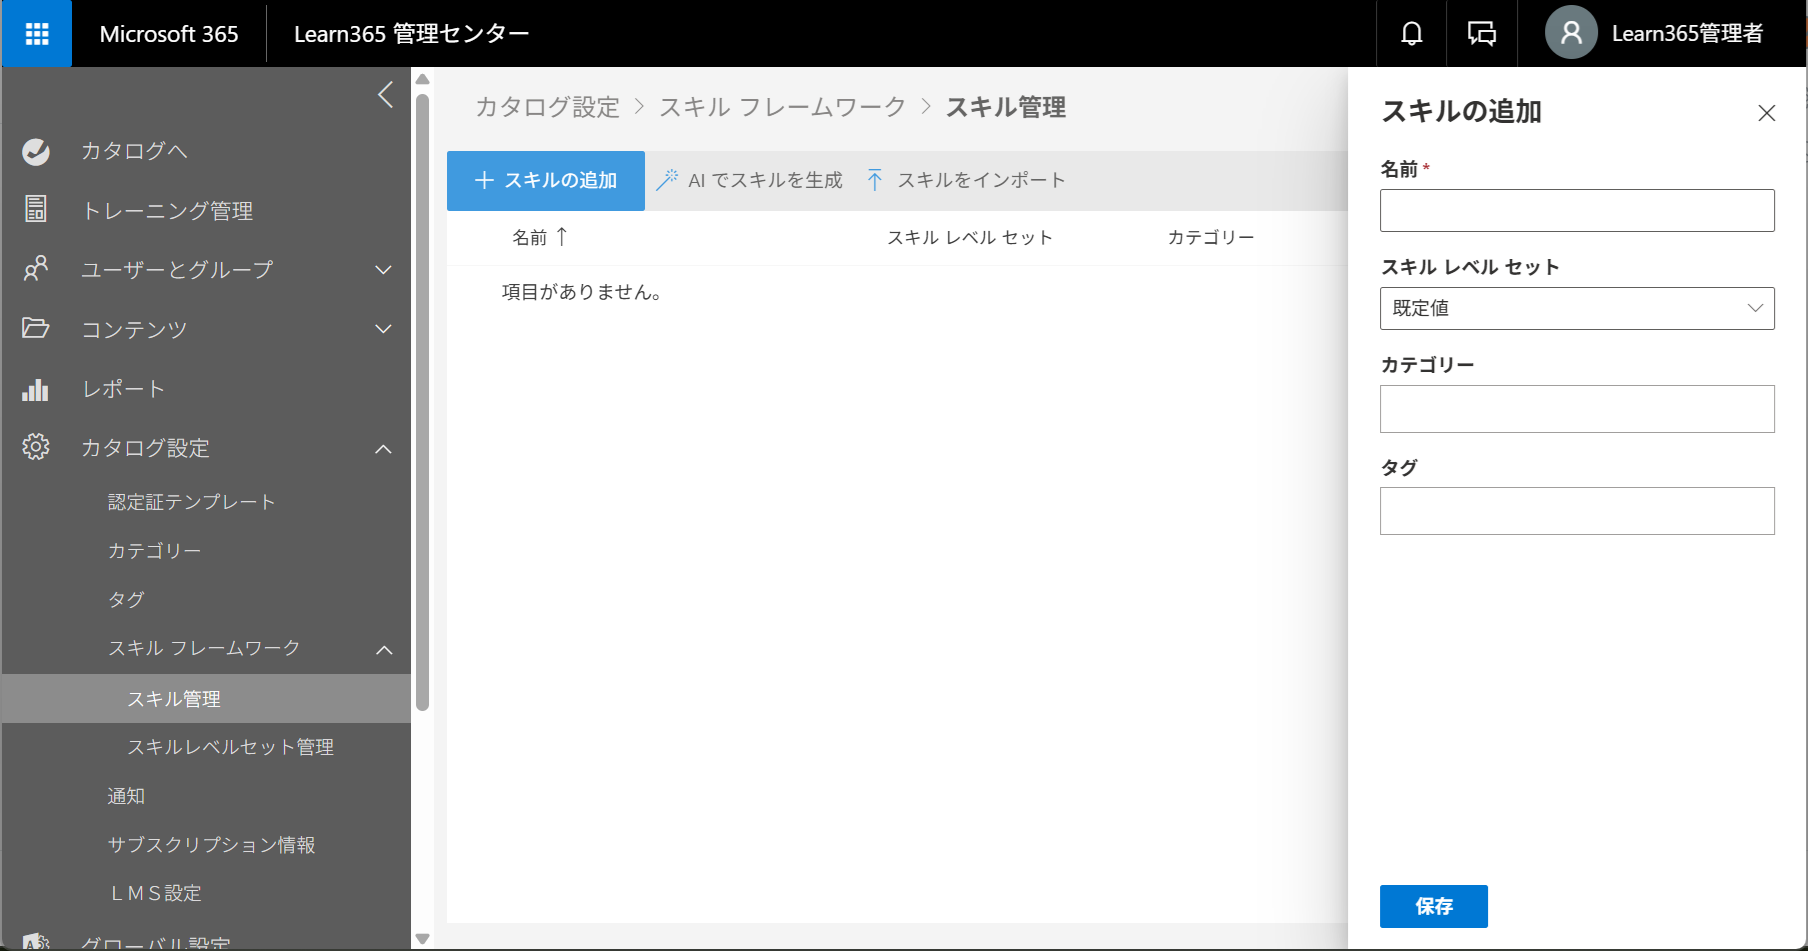Click the ユーザーとグループ people icon

coord(36,269)
